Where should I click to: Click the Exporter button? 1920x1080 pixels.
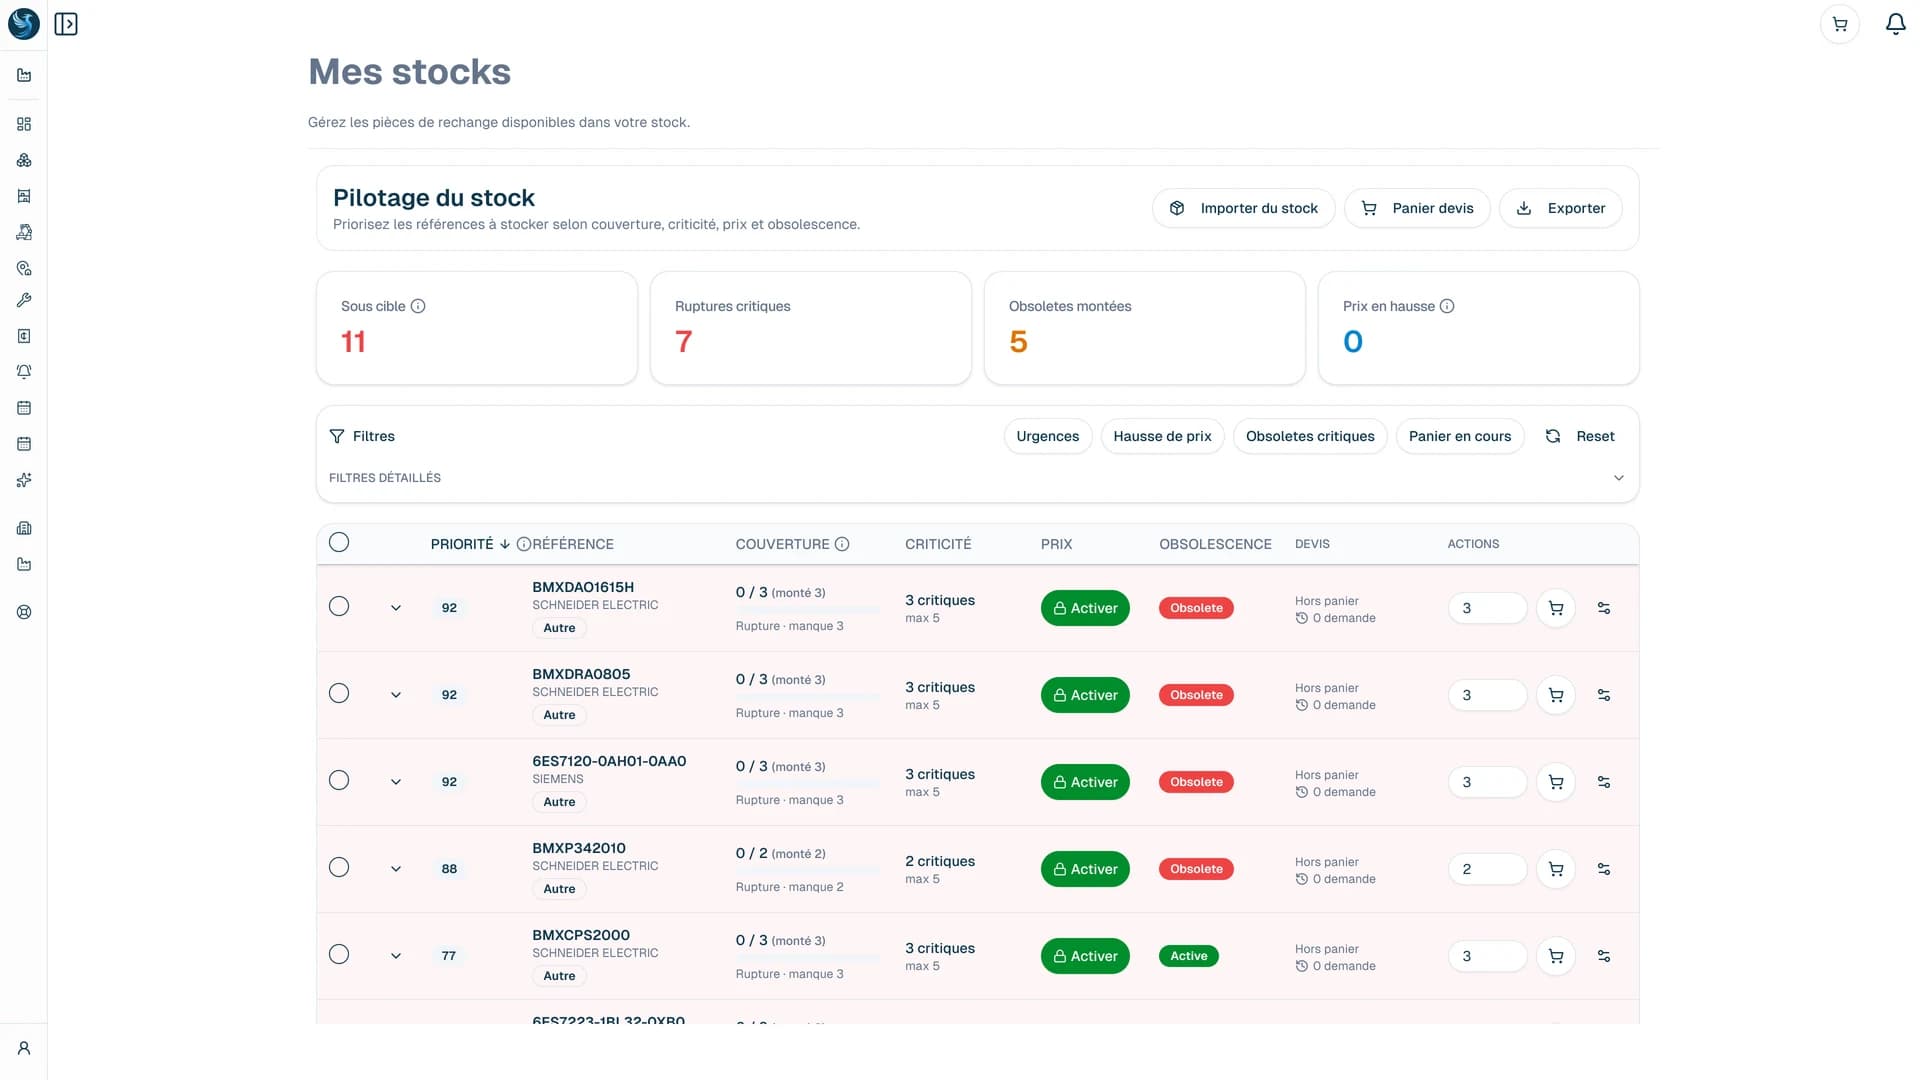click(x=1560, y=208)
